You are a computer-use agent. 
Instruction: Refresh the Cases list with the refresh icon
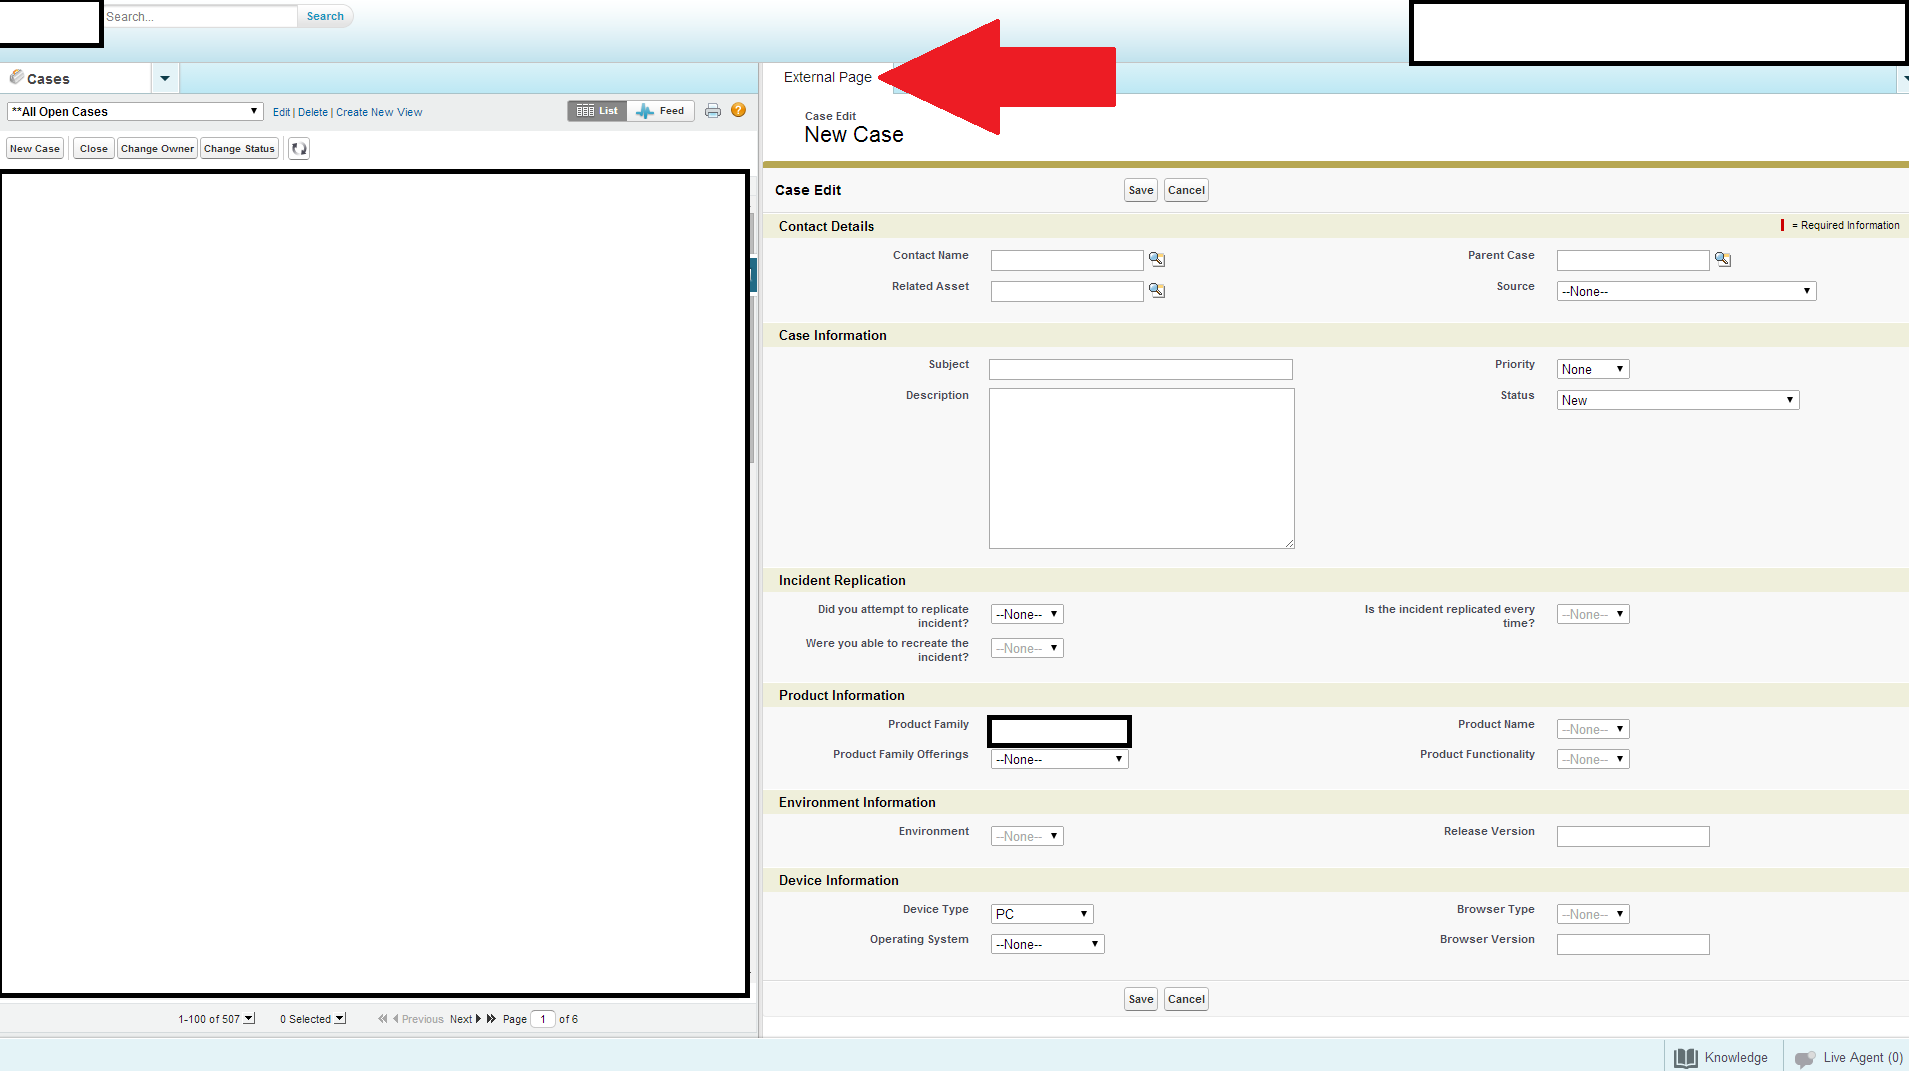pos(299,149)
